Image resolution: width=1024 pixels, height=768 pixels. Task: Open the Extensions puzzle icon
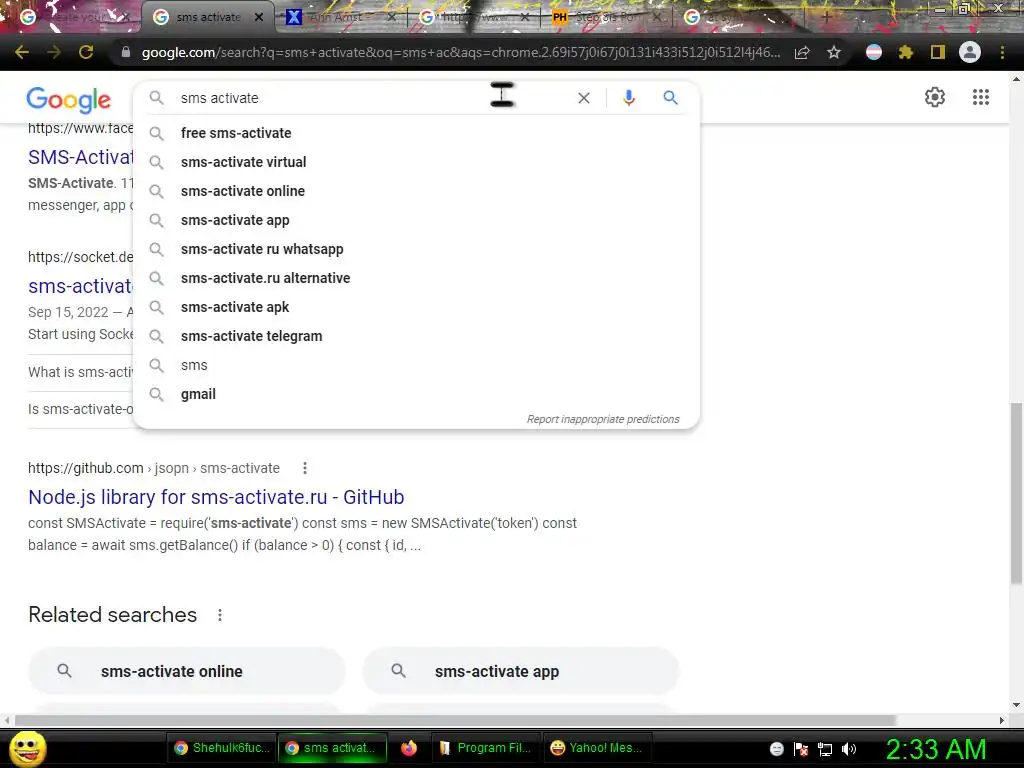905,52
